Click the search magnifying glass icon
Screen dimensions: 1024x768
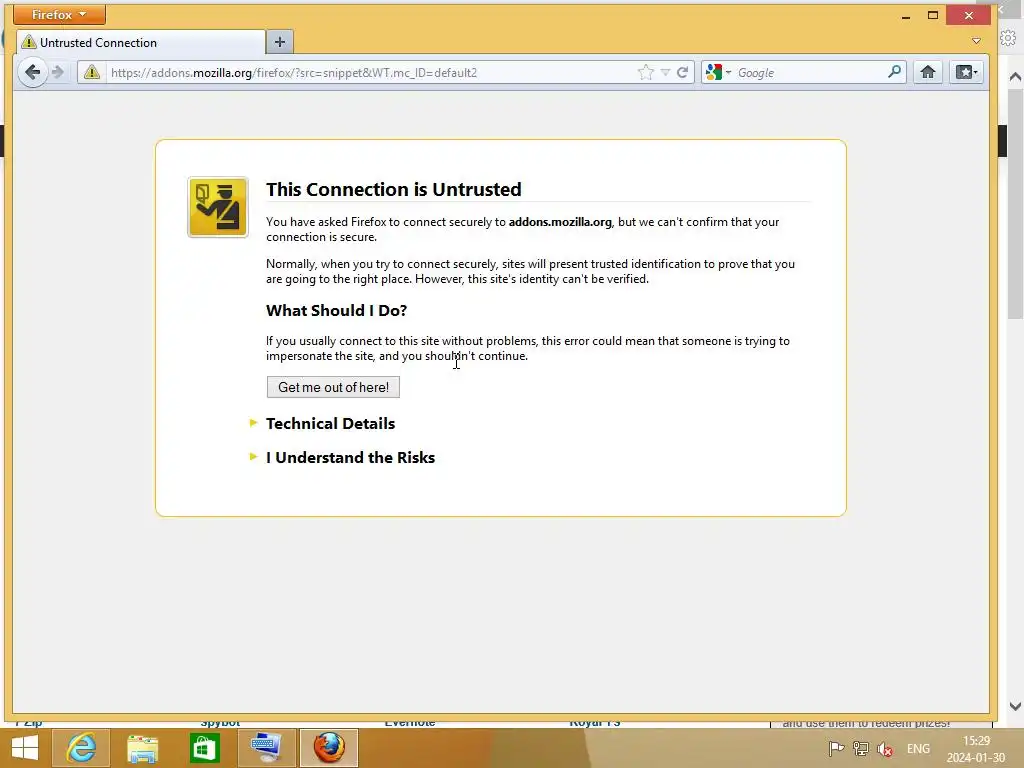pos(895,72)
